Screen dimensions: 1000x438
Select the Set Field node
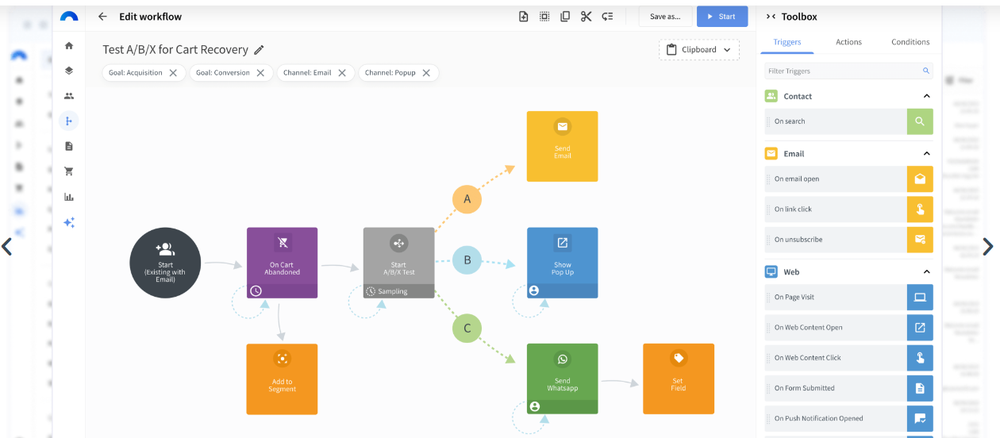[679, 379]
